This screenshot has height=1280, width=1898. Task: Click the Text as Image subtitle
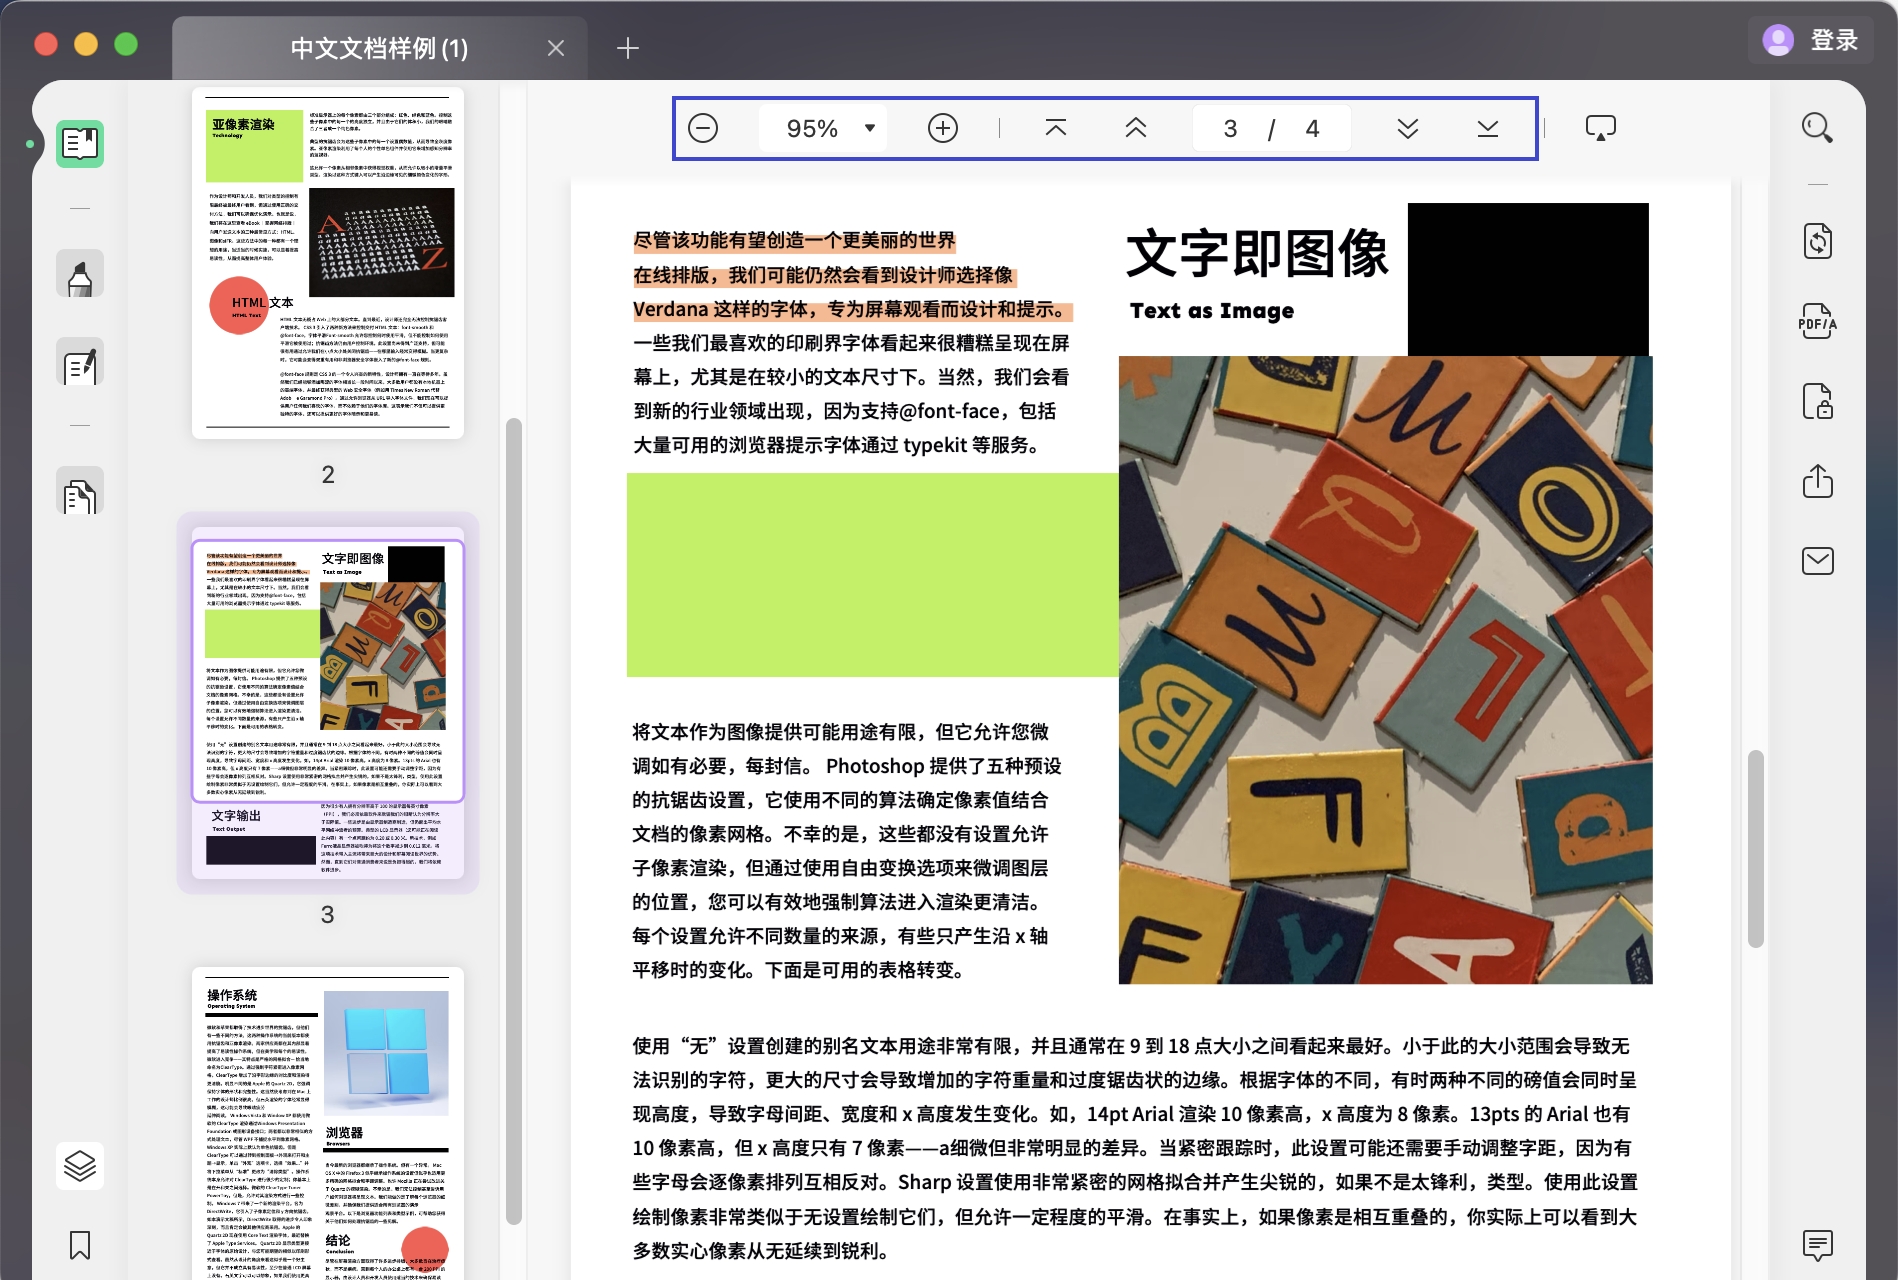click(1212, 311)
